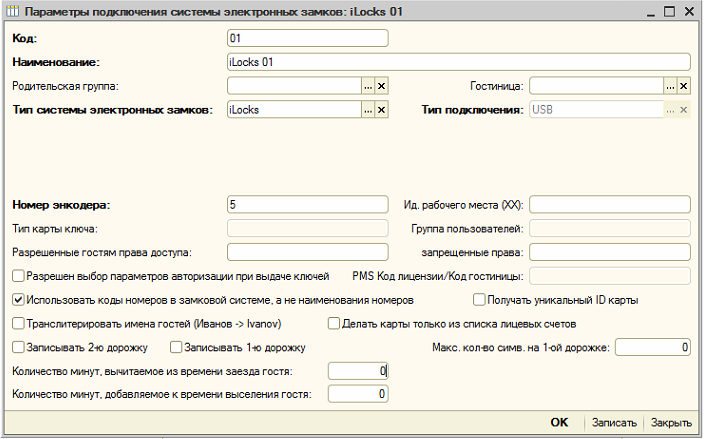Enable Разрешен выбор параметров авторизации checkbox

click(x=18, y=276)
